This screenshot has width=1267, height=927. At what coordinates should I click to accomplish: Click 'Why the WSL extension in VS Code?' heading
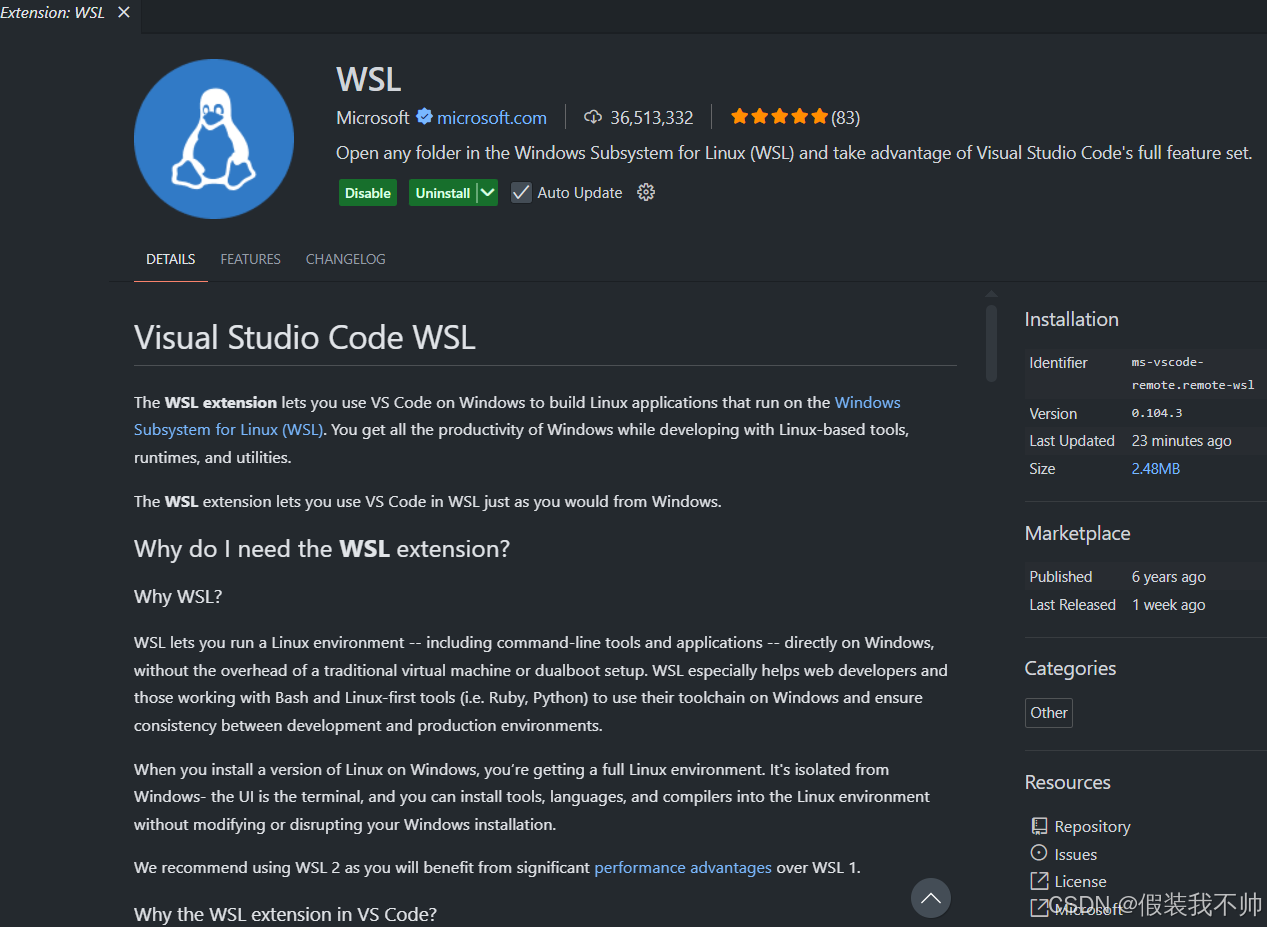coord(286,913)
